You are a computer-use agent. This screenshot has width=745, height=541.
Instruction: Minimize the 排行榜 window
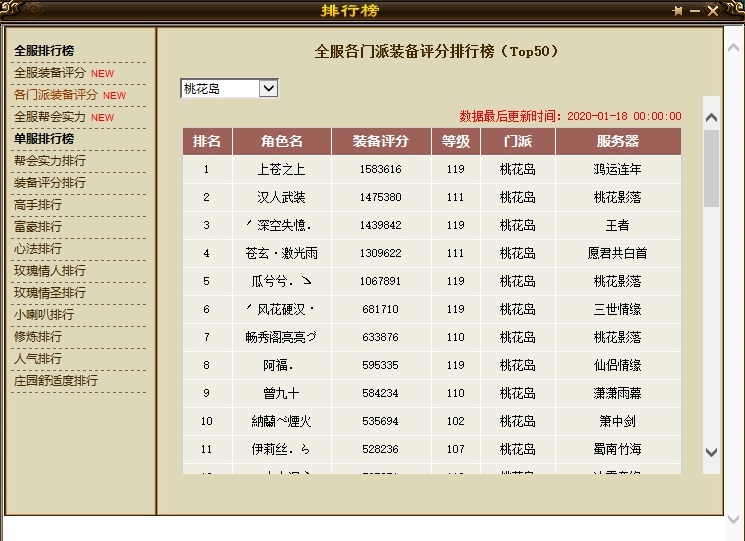point(695,10)
